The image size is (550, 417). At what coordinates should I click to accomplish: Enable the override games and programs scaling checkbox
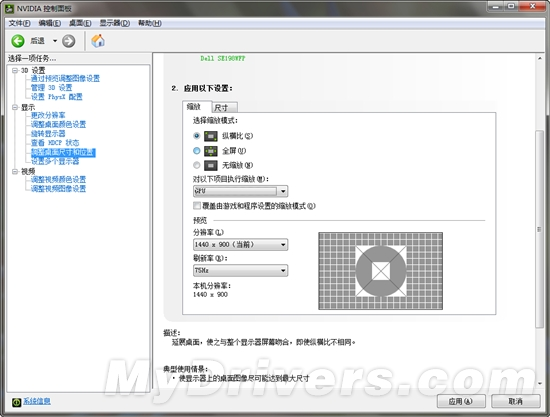(197, 206)
